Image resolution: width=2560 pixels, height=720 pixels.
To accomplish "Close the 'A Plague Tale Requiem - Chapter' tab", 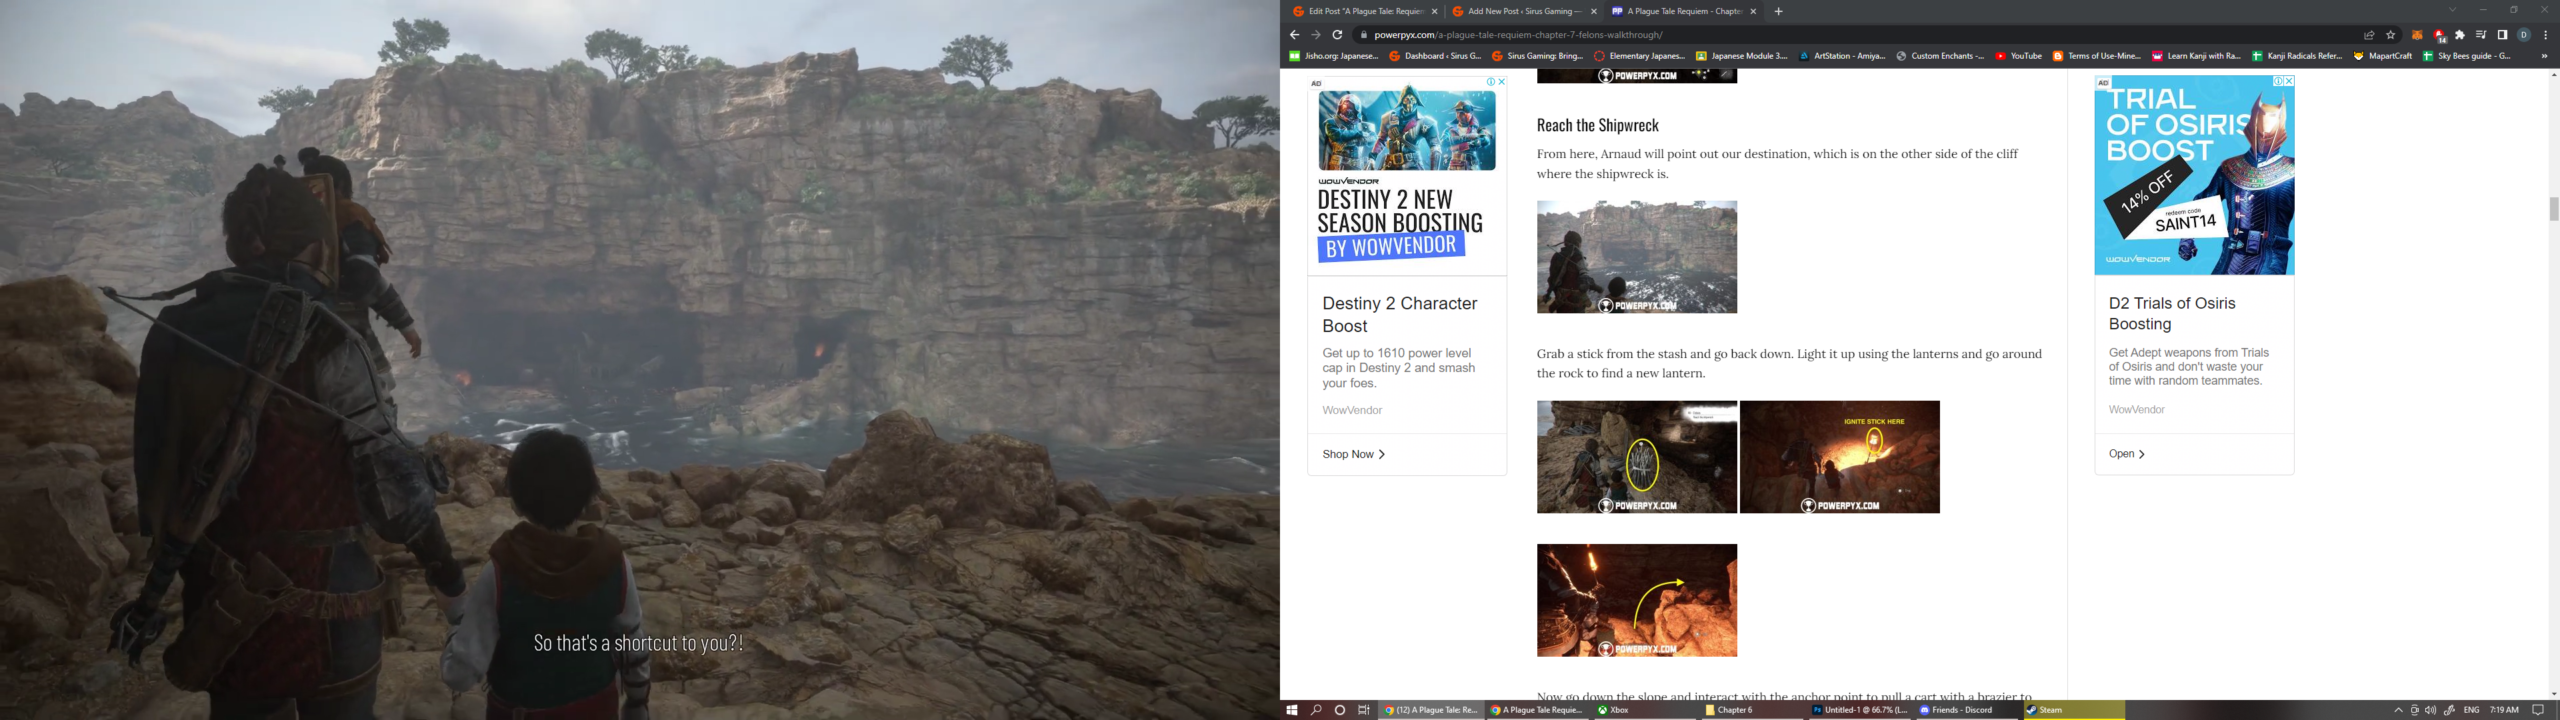I will 1753,11.
